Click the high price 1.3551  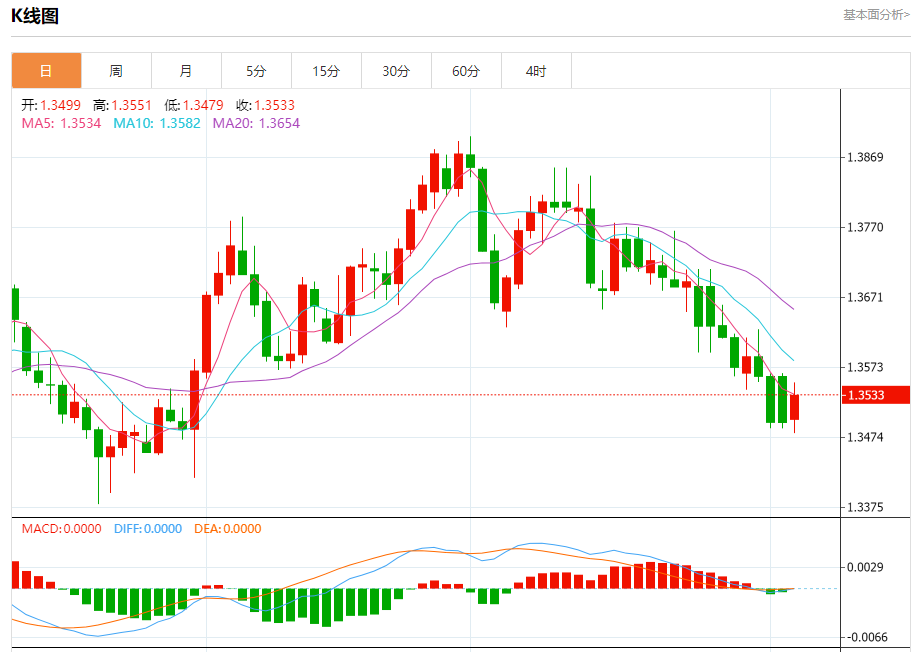pos(131,105)
